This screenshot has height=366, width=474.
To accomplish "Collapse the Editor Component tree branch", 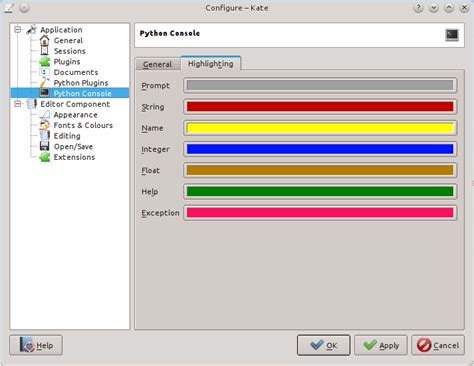I will 18,104.
